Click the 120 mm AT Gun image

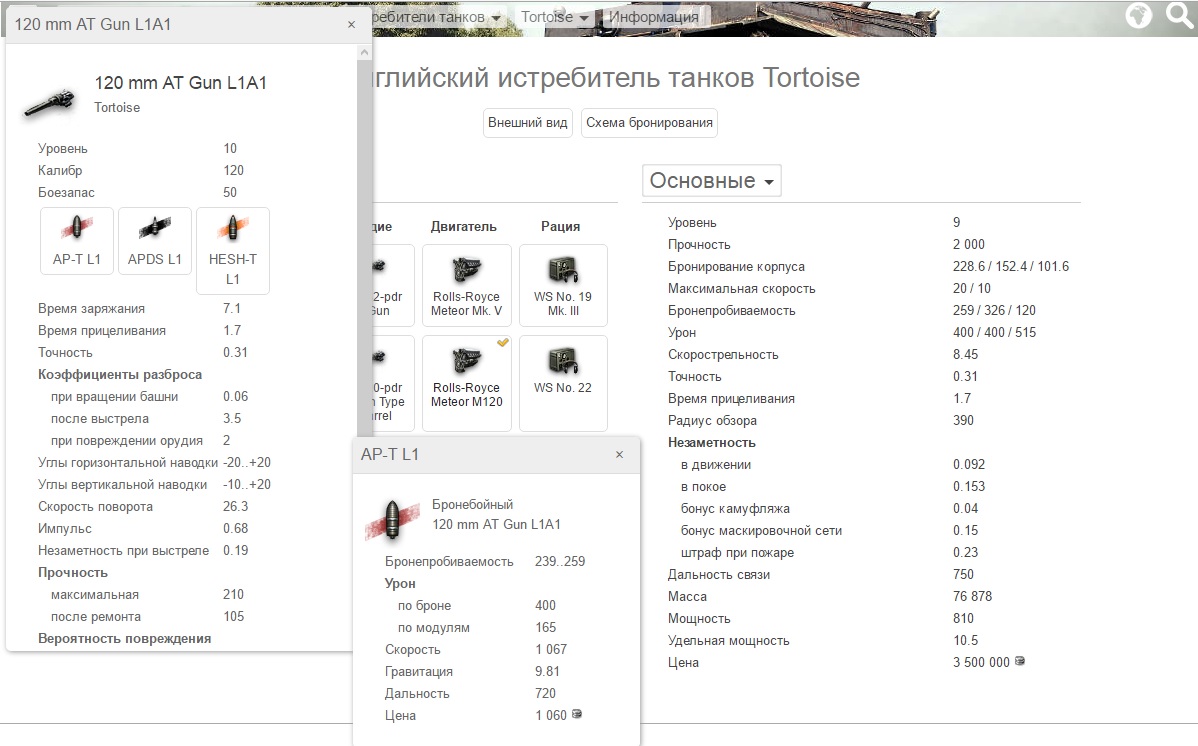pos(50,103)
